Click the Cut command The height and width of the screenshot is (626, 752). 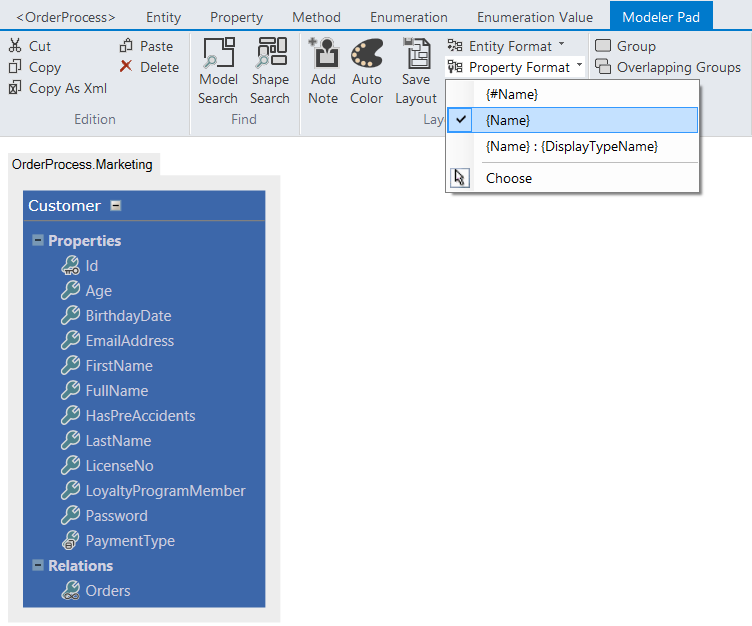click(30, 46)
